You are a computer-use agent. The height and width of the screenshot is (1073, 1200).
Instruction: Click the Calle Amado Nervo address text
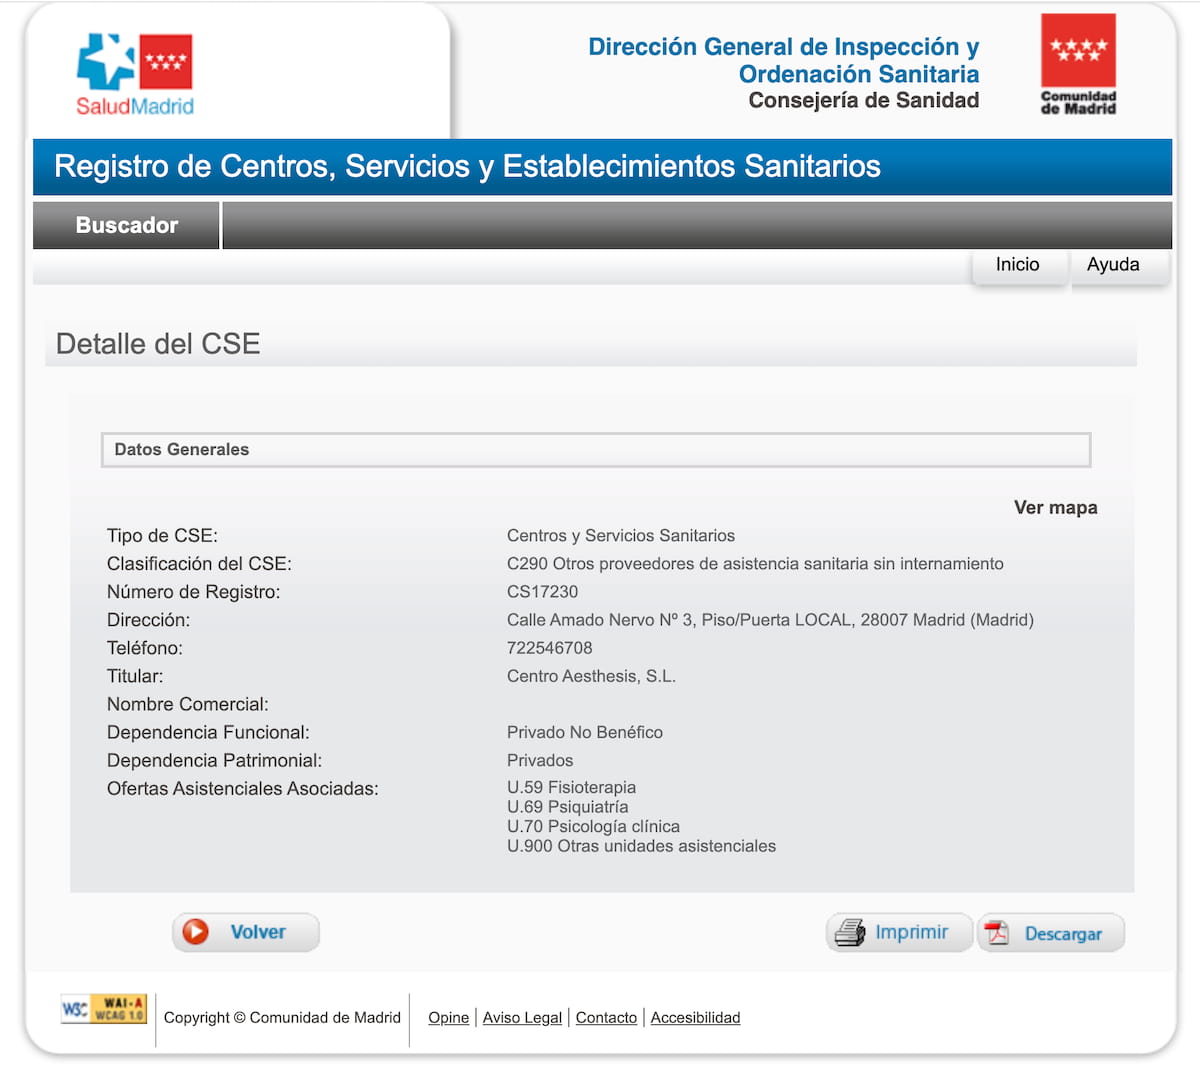coord(769,620)
